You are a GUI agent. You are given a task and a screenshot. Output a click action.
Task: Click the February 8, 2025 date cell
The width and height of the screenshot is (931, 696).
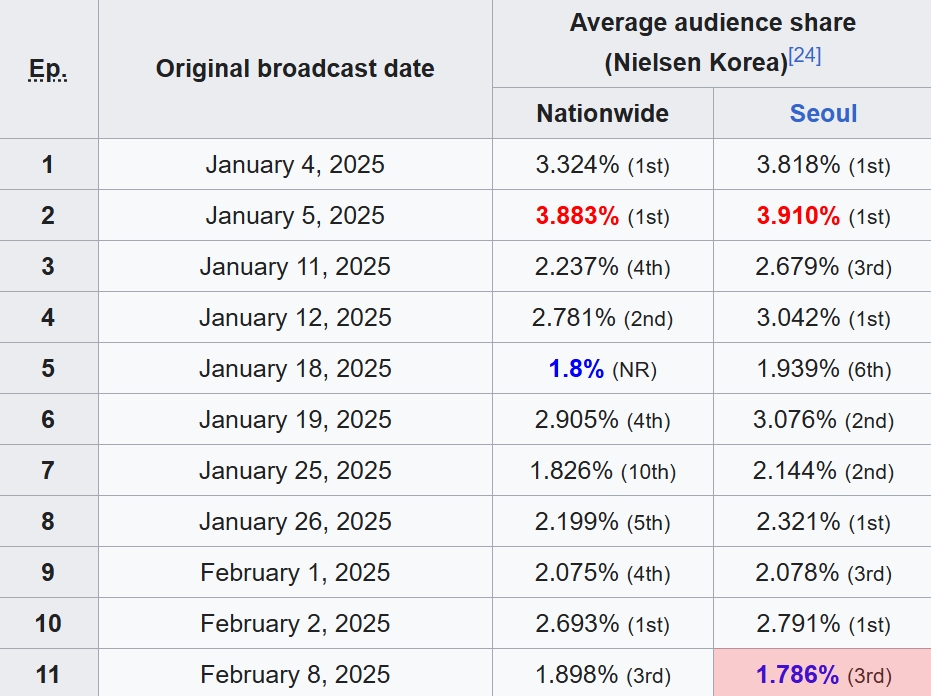point(295,675)
